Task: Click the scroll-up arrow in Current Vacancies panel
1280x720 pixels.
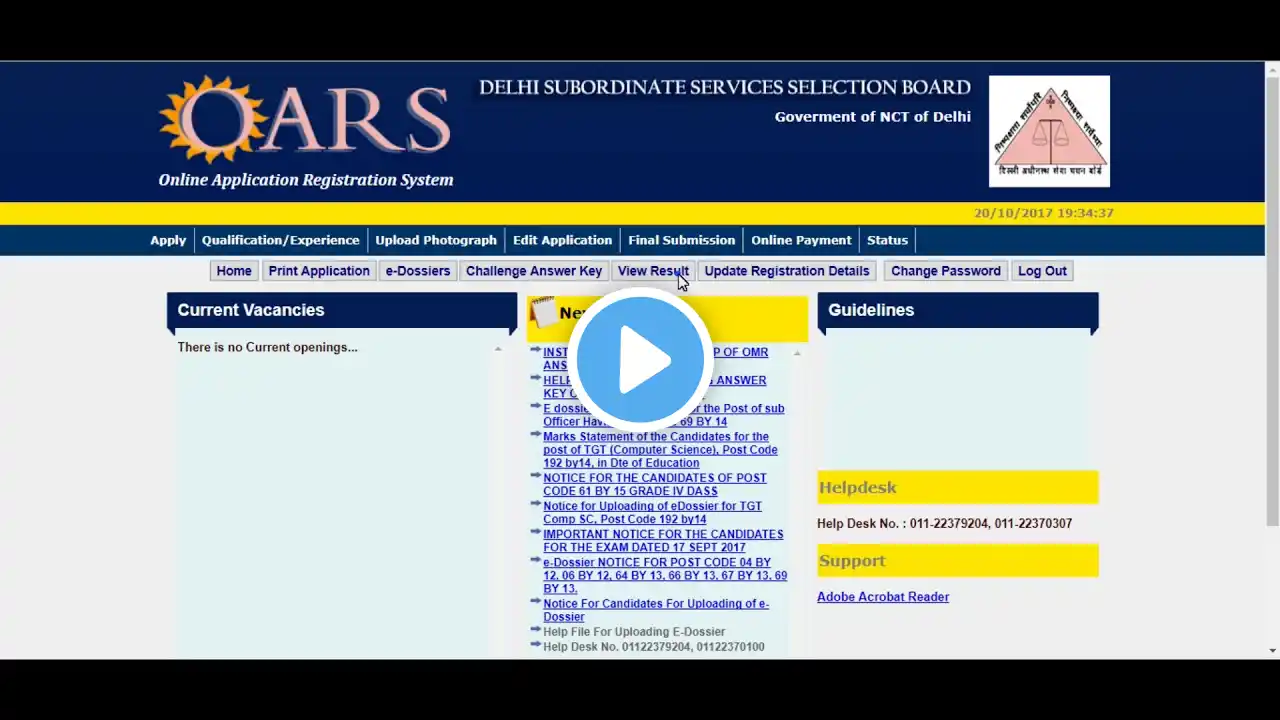Action: (498, 349)
